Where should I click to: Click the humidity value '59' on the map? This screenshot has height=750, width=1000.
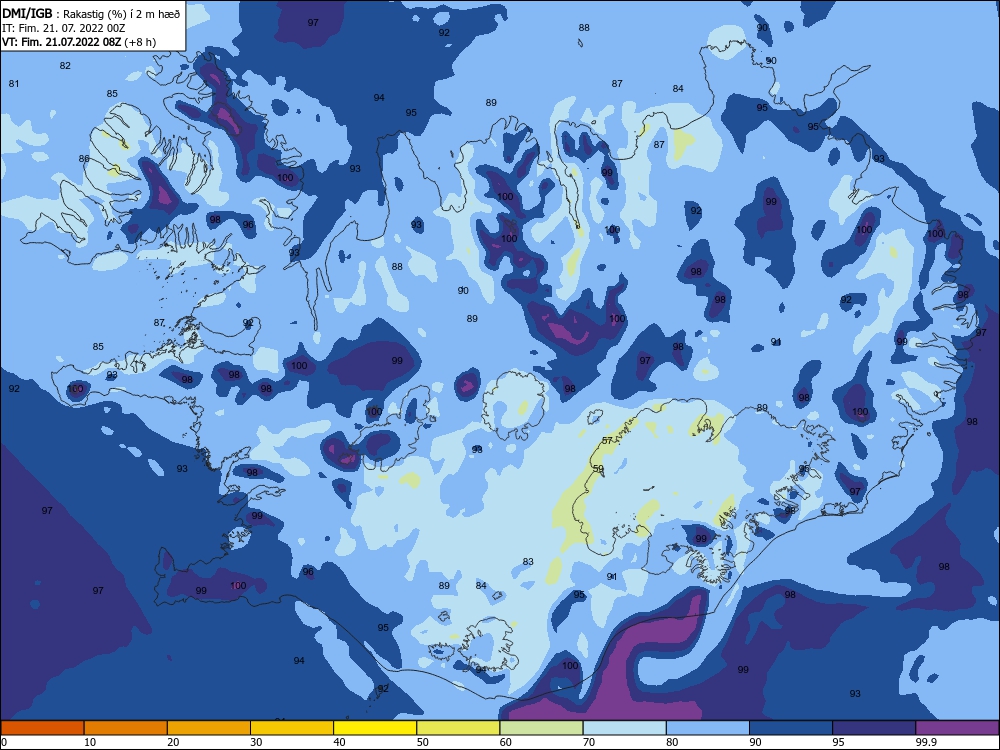(598, 468)
